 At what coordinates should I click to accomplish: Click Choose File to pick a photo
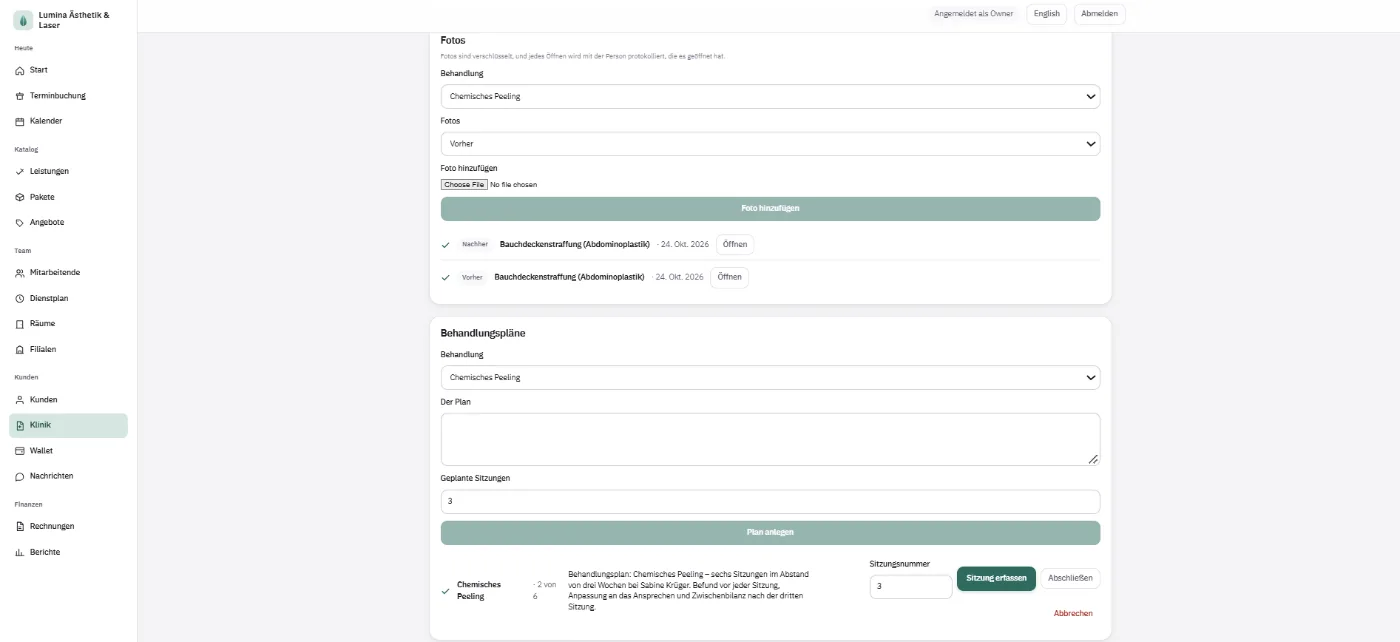464,185
